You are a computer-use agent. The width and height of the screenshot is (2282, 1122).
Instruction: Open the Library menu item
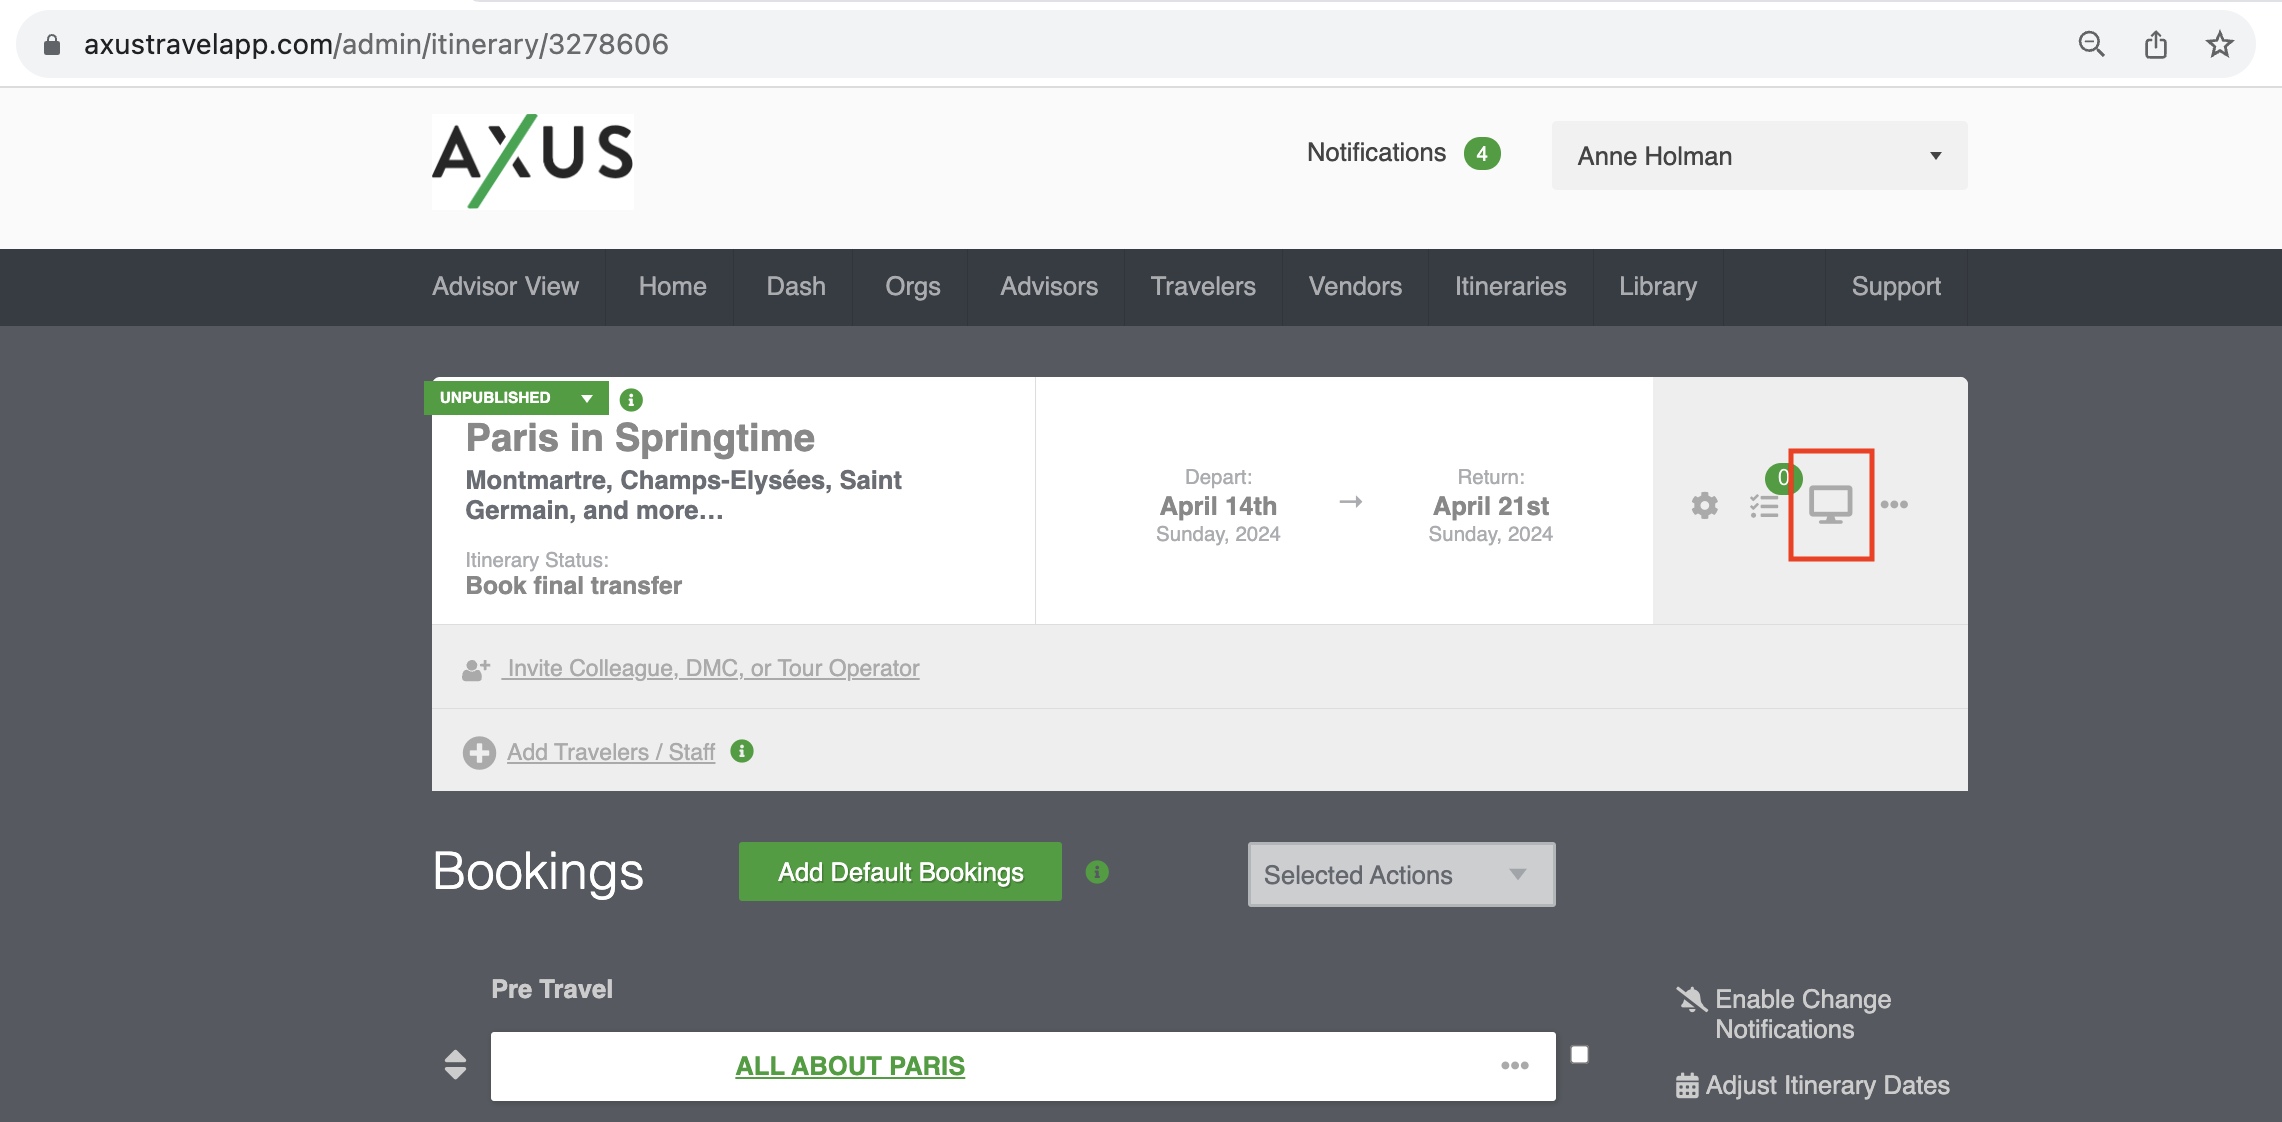1658,287
